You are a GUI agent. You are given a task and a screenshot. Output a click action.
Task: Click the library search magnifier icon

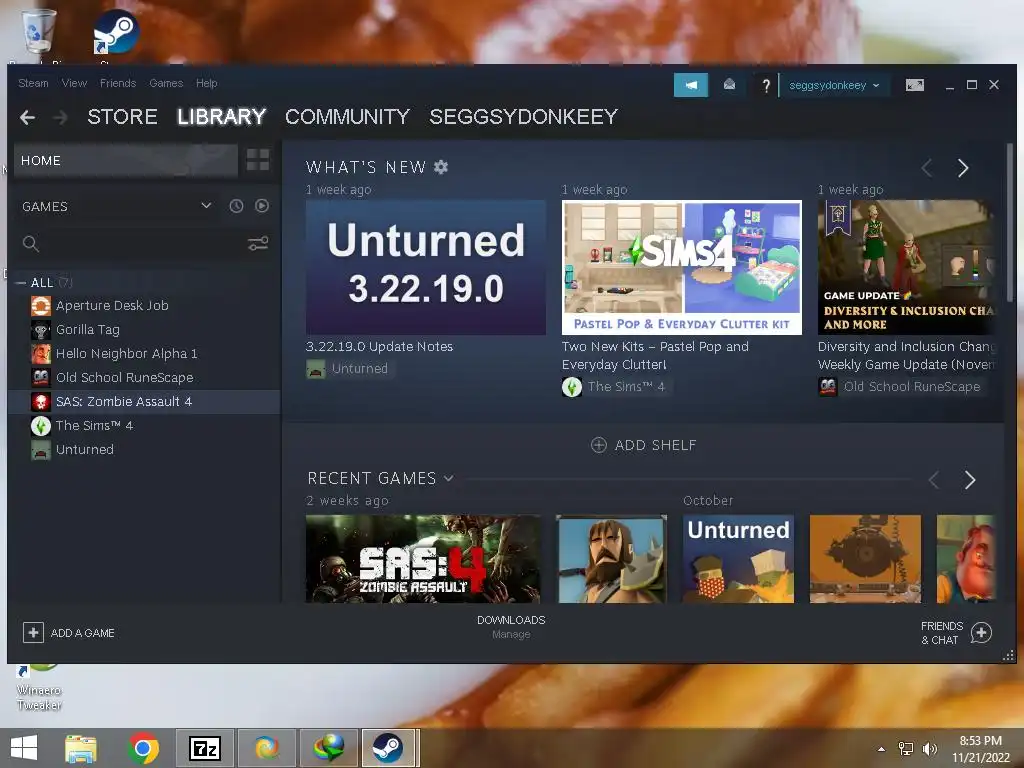click(x=31, y=244)
